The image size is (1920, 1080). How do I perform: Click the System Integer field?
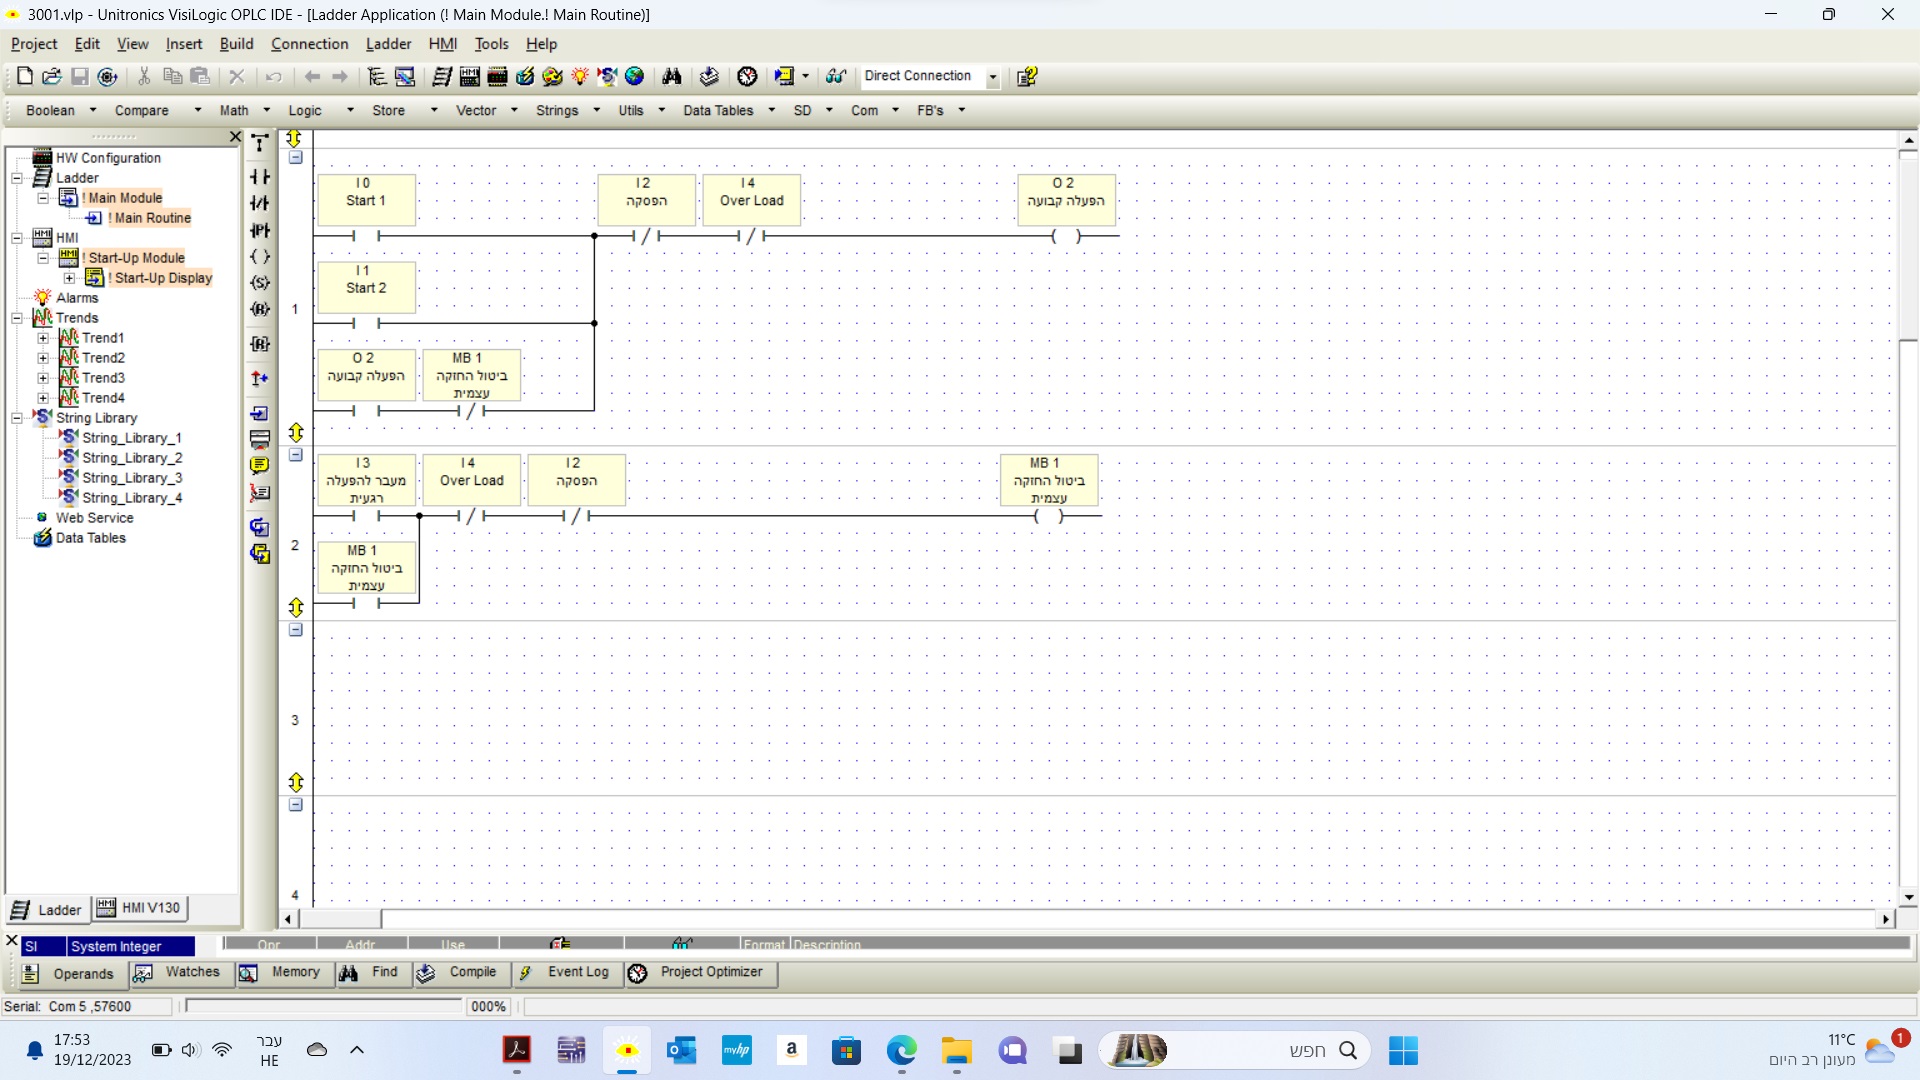click(130, 946)
